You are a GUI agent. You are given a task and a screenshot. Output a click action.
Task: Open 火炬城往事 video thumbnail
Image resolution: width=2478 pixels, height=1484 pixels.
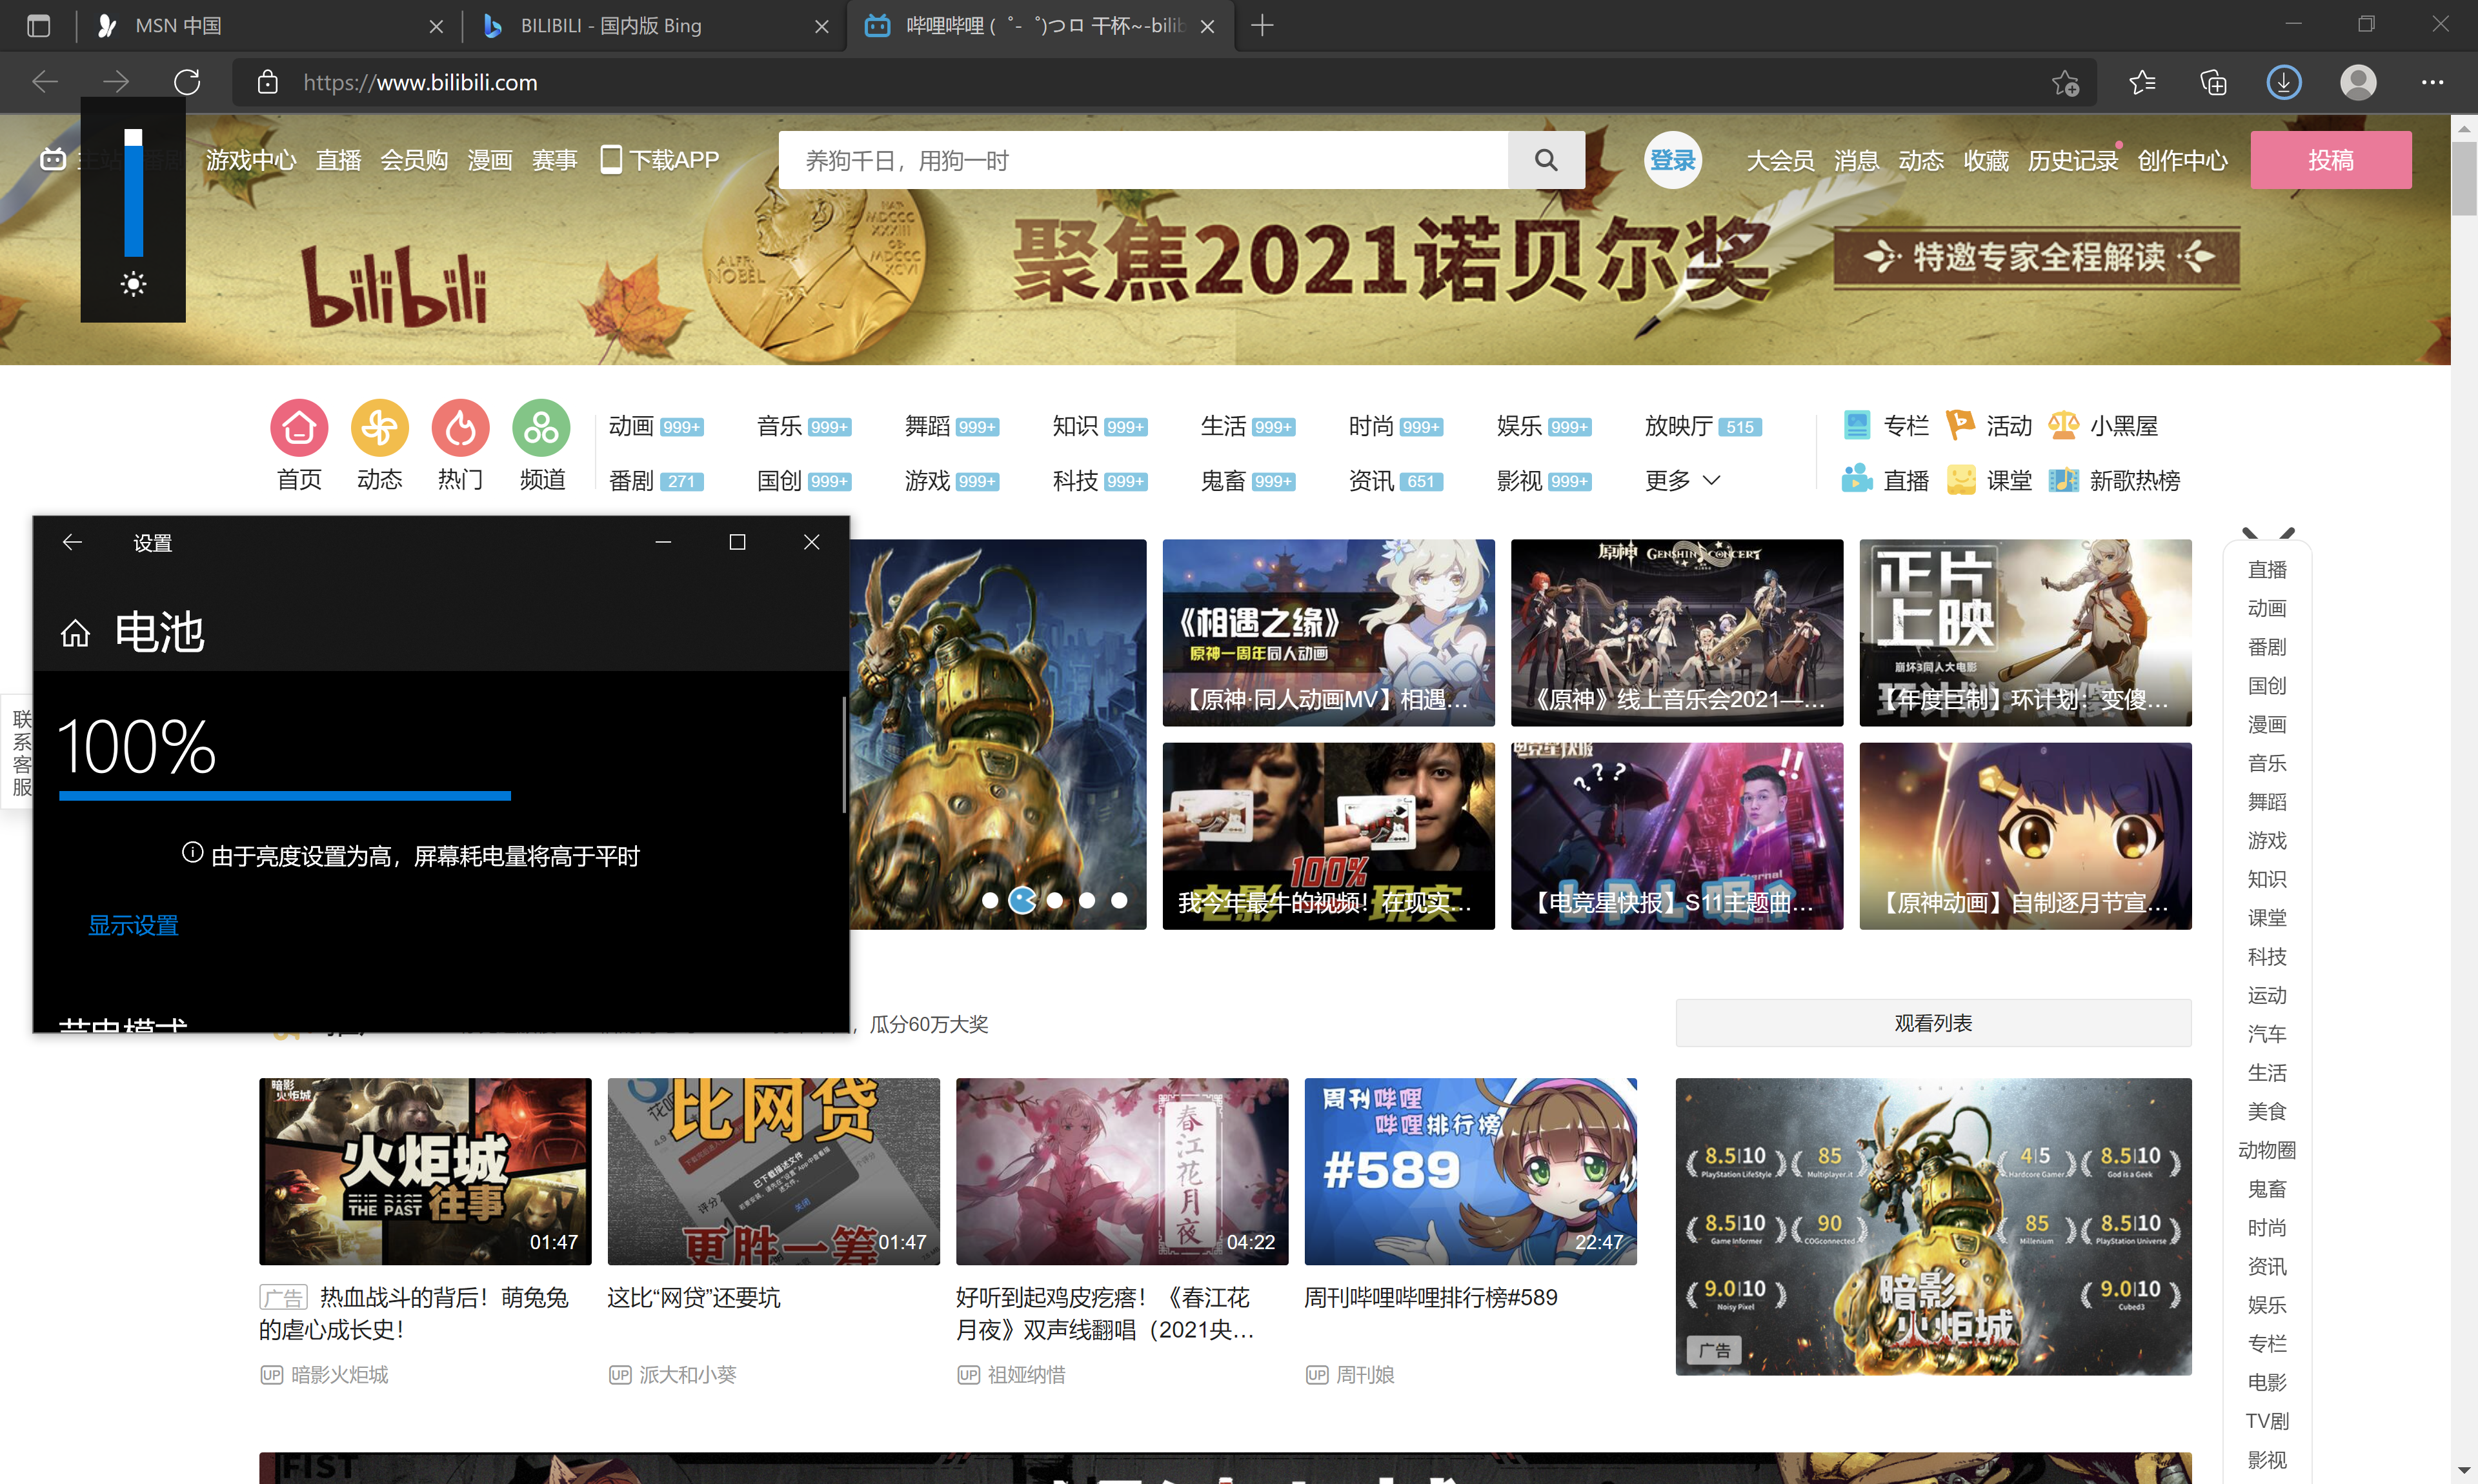point(425,1170)
